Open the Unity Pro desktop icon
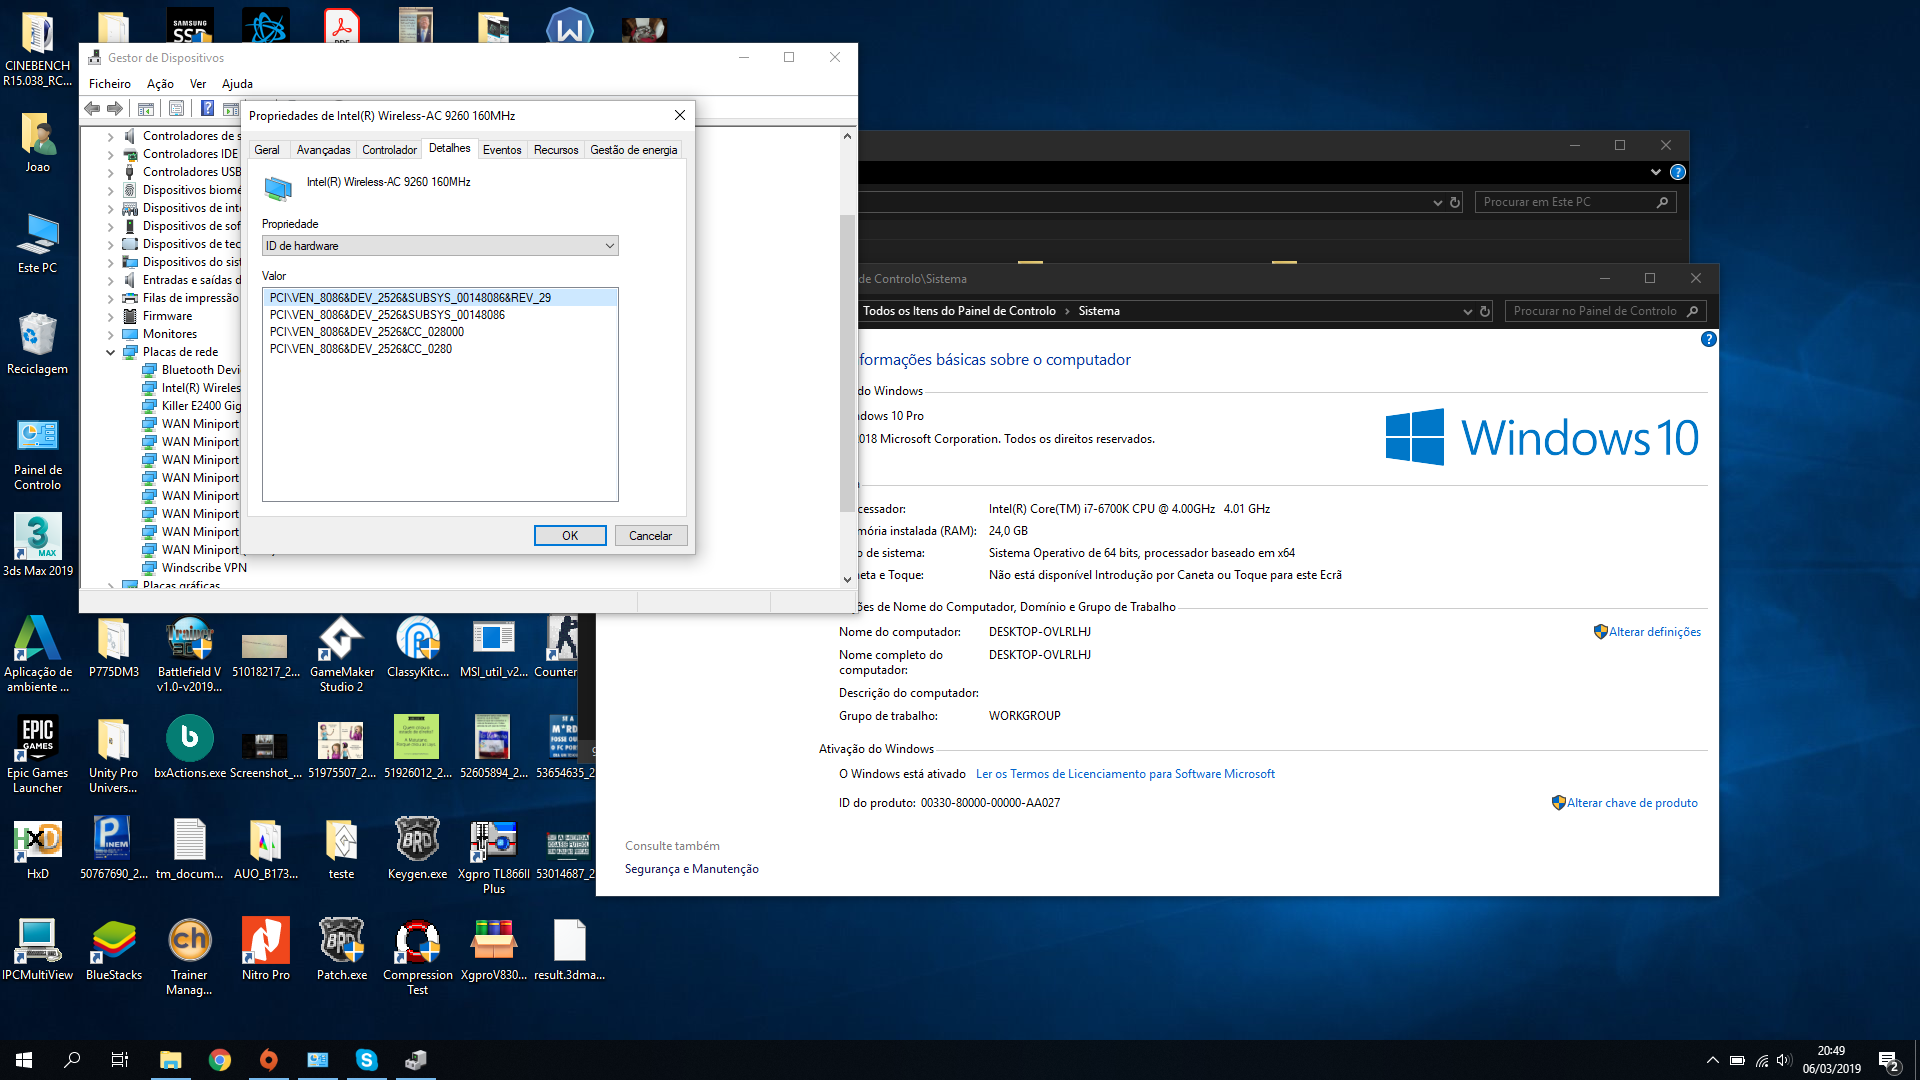Screen dimensions: 1920x1080 click(114, 755)
